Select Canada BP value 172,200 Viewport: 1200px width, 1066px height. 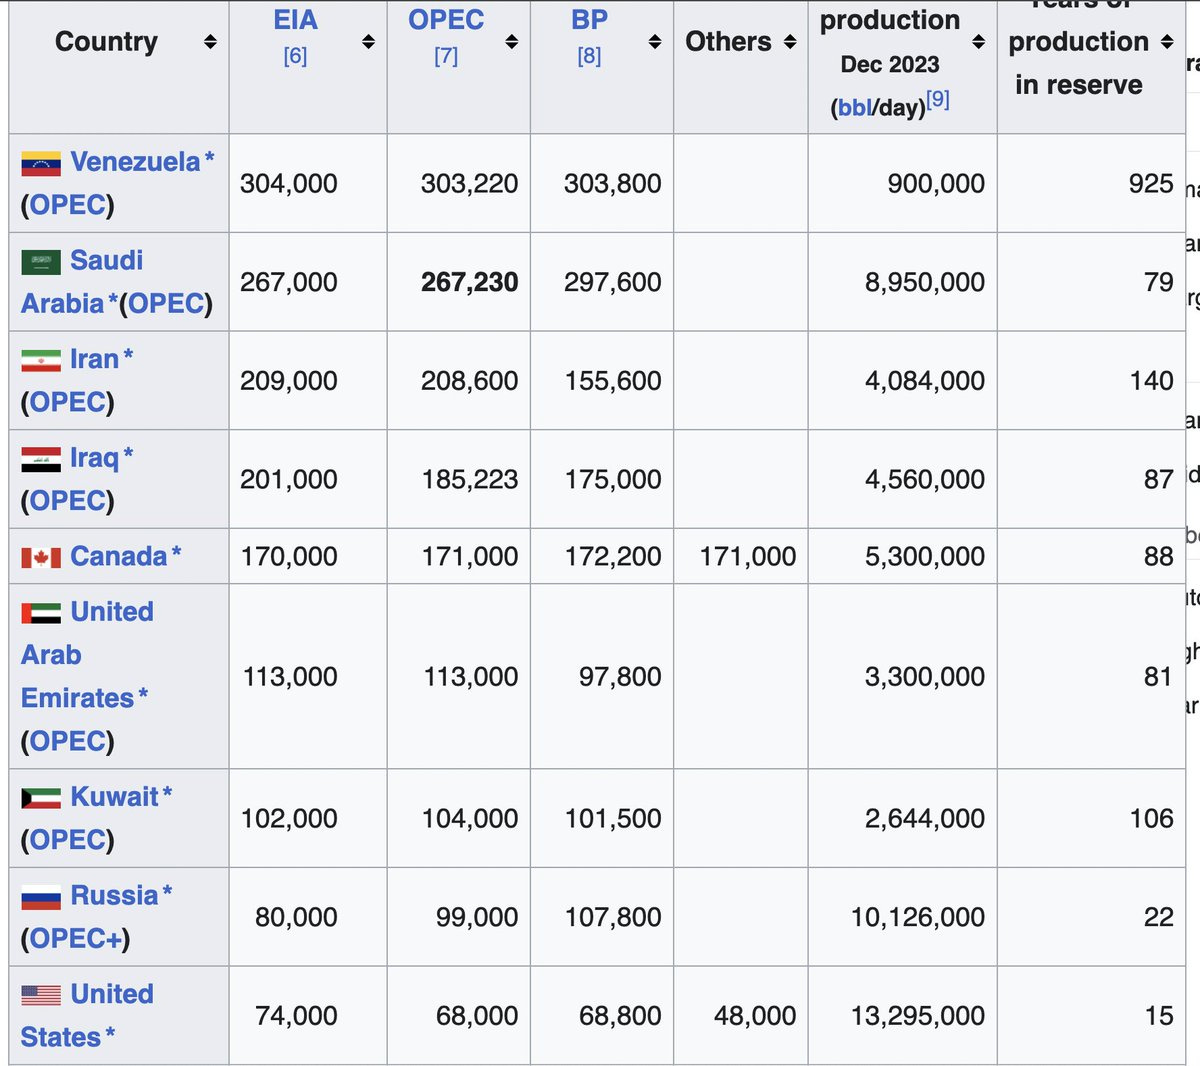pyautogui.click(x=612, y=556)
